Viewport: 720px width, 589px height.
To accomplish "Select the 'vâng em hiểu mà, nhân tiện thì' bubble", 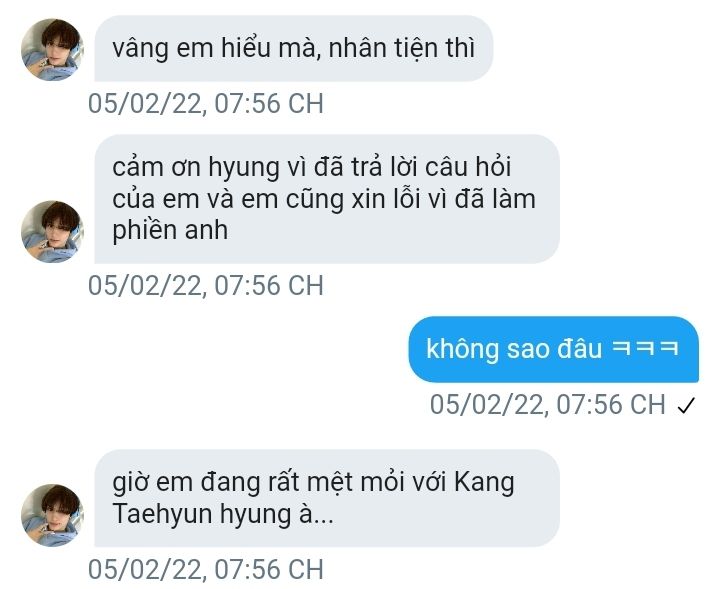I will pos(294,49).
